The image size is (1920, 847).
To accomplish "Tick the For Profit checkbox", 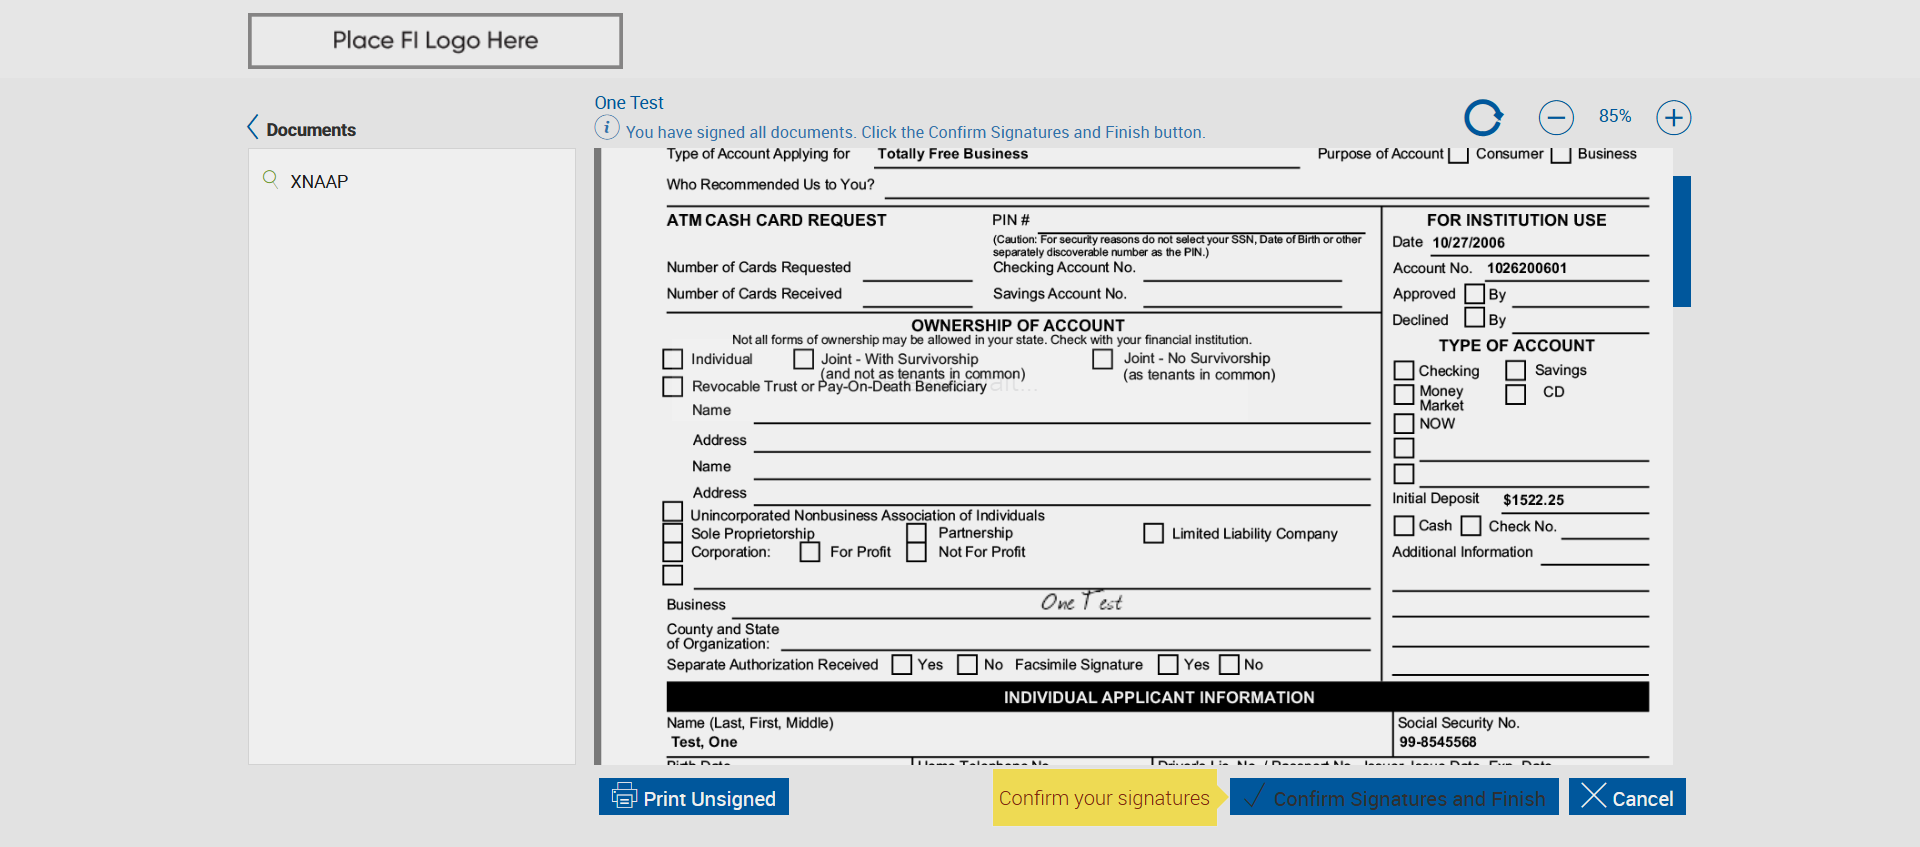I will (810, 552).
